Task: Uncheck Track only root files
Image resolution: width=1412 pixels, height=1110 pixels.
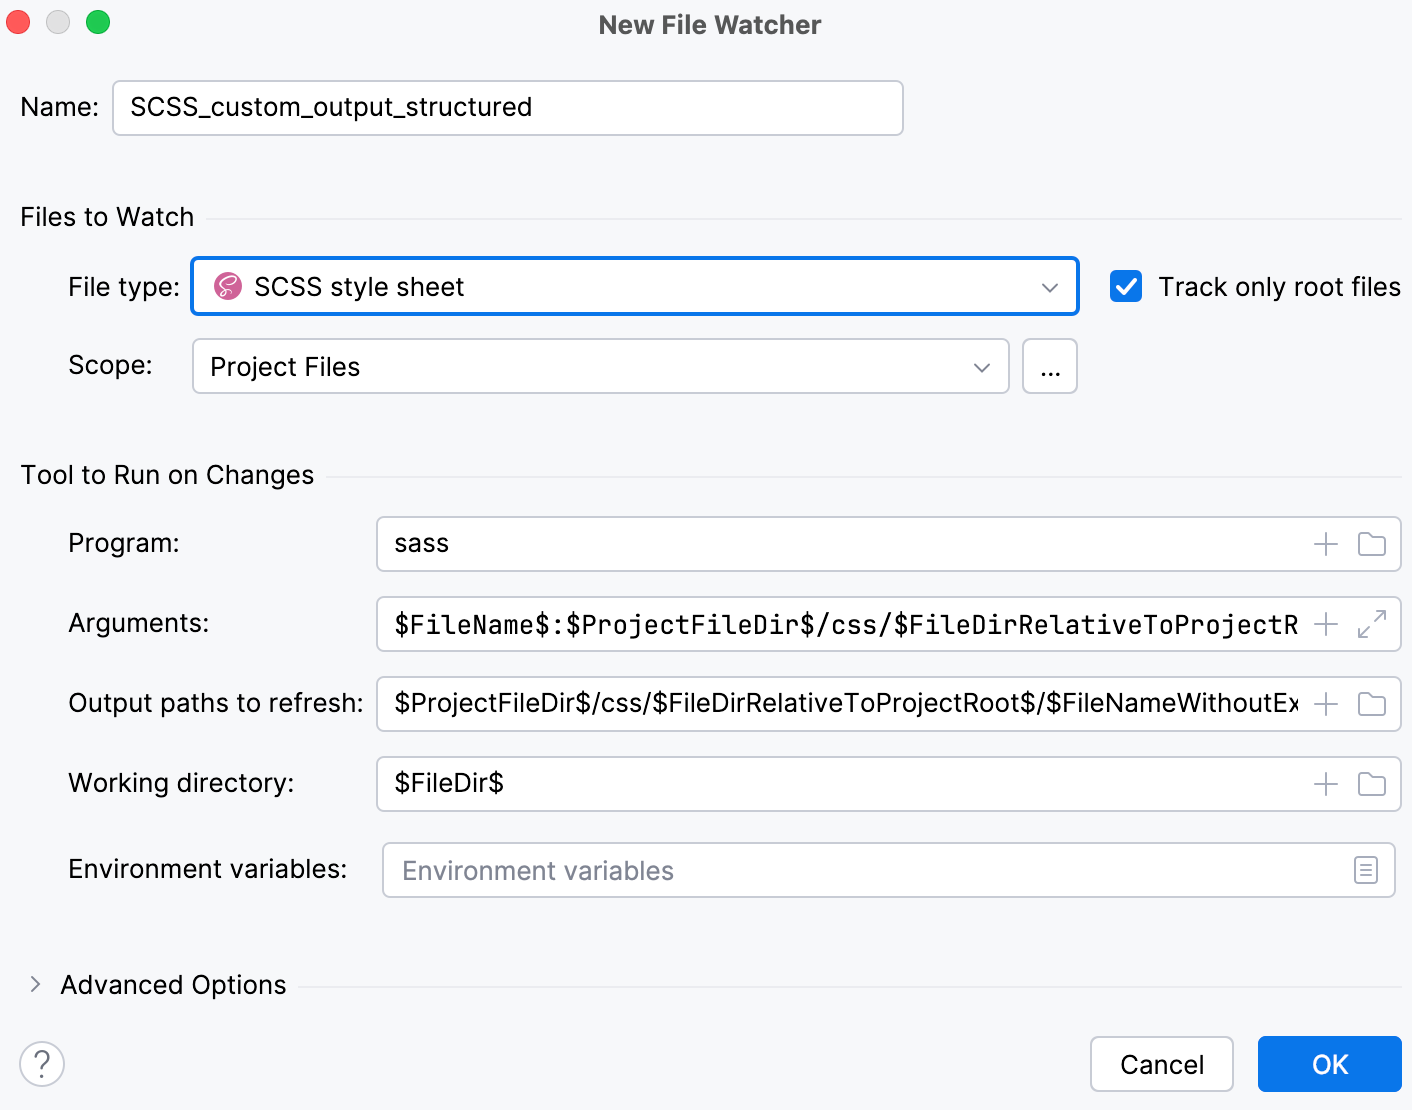Action: click(1126, 287)
